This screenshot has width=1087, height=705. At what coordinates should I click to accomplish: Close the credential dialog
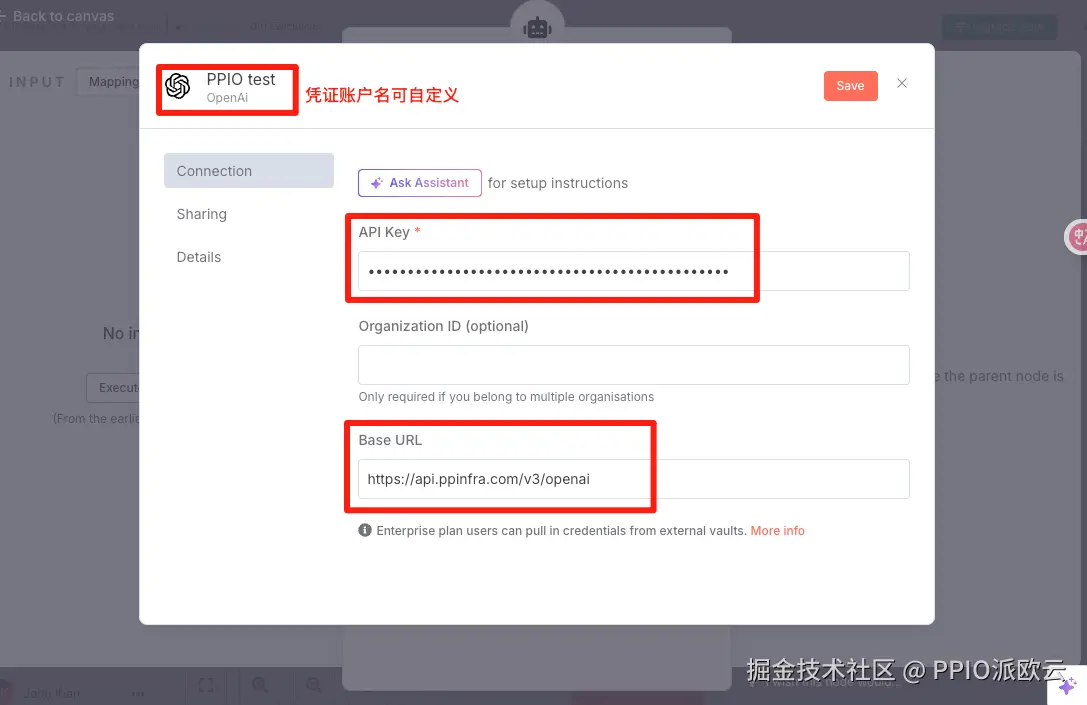coord(902,83)
